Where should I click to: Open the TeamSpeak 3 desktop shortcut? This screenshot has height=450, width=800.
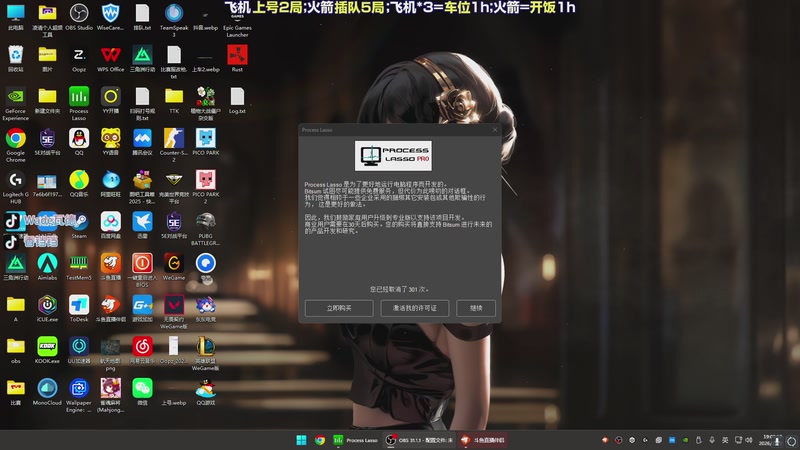[173, 19]
